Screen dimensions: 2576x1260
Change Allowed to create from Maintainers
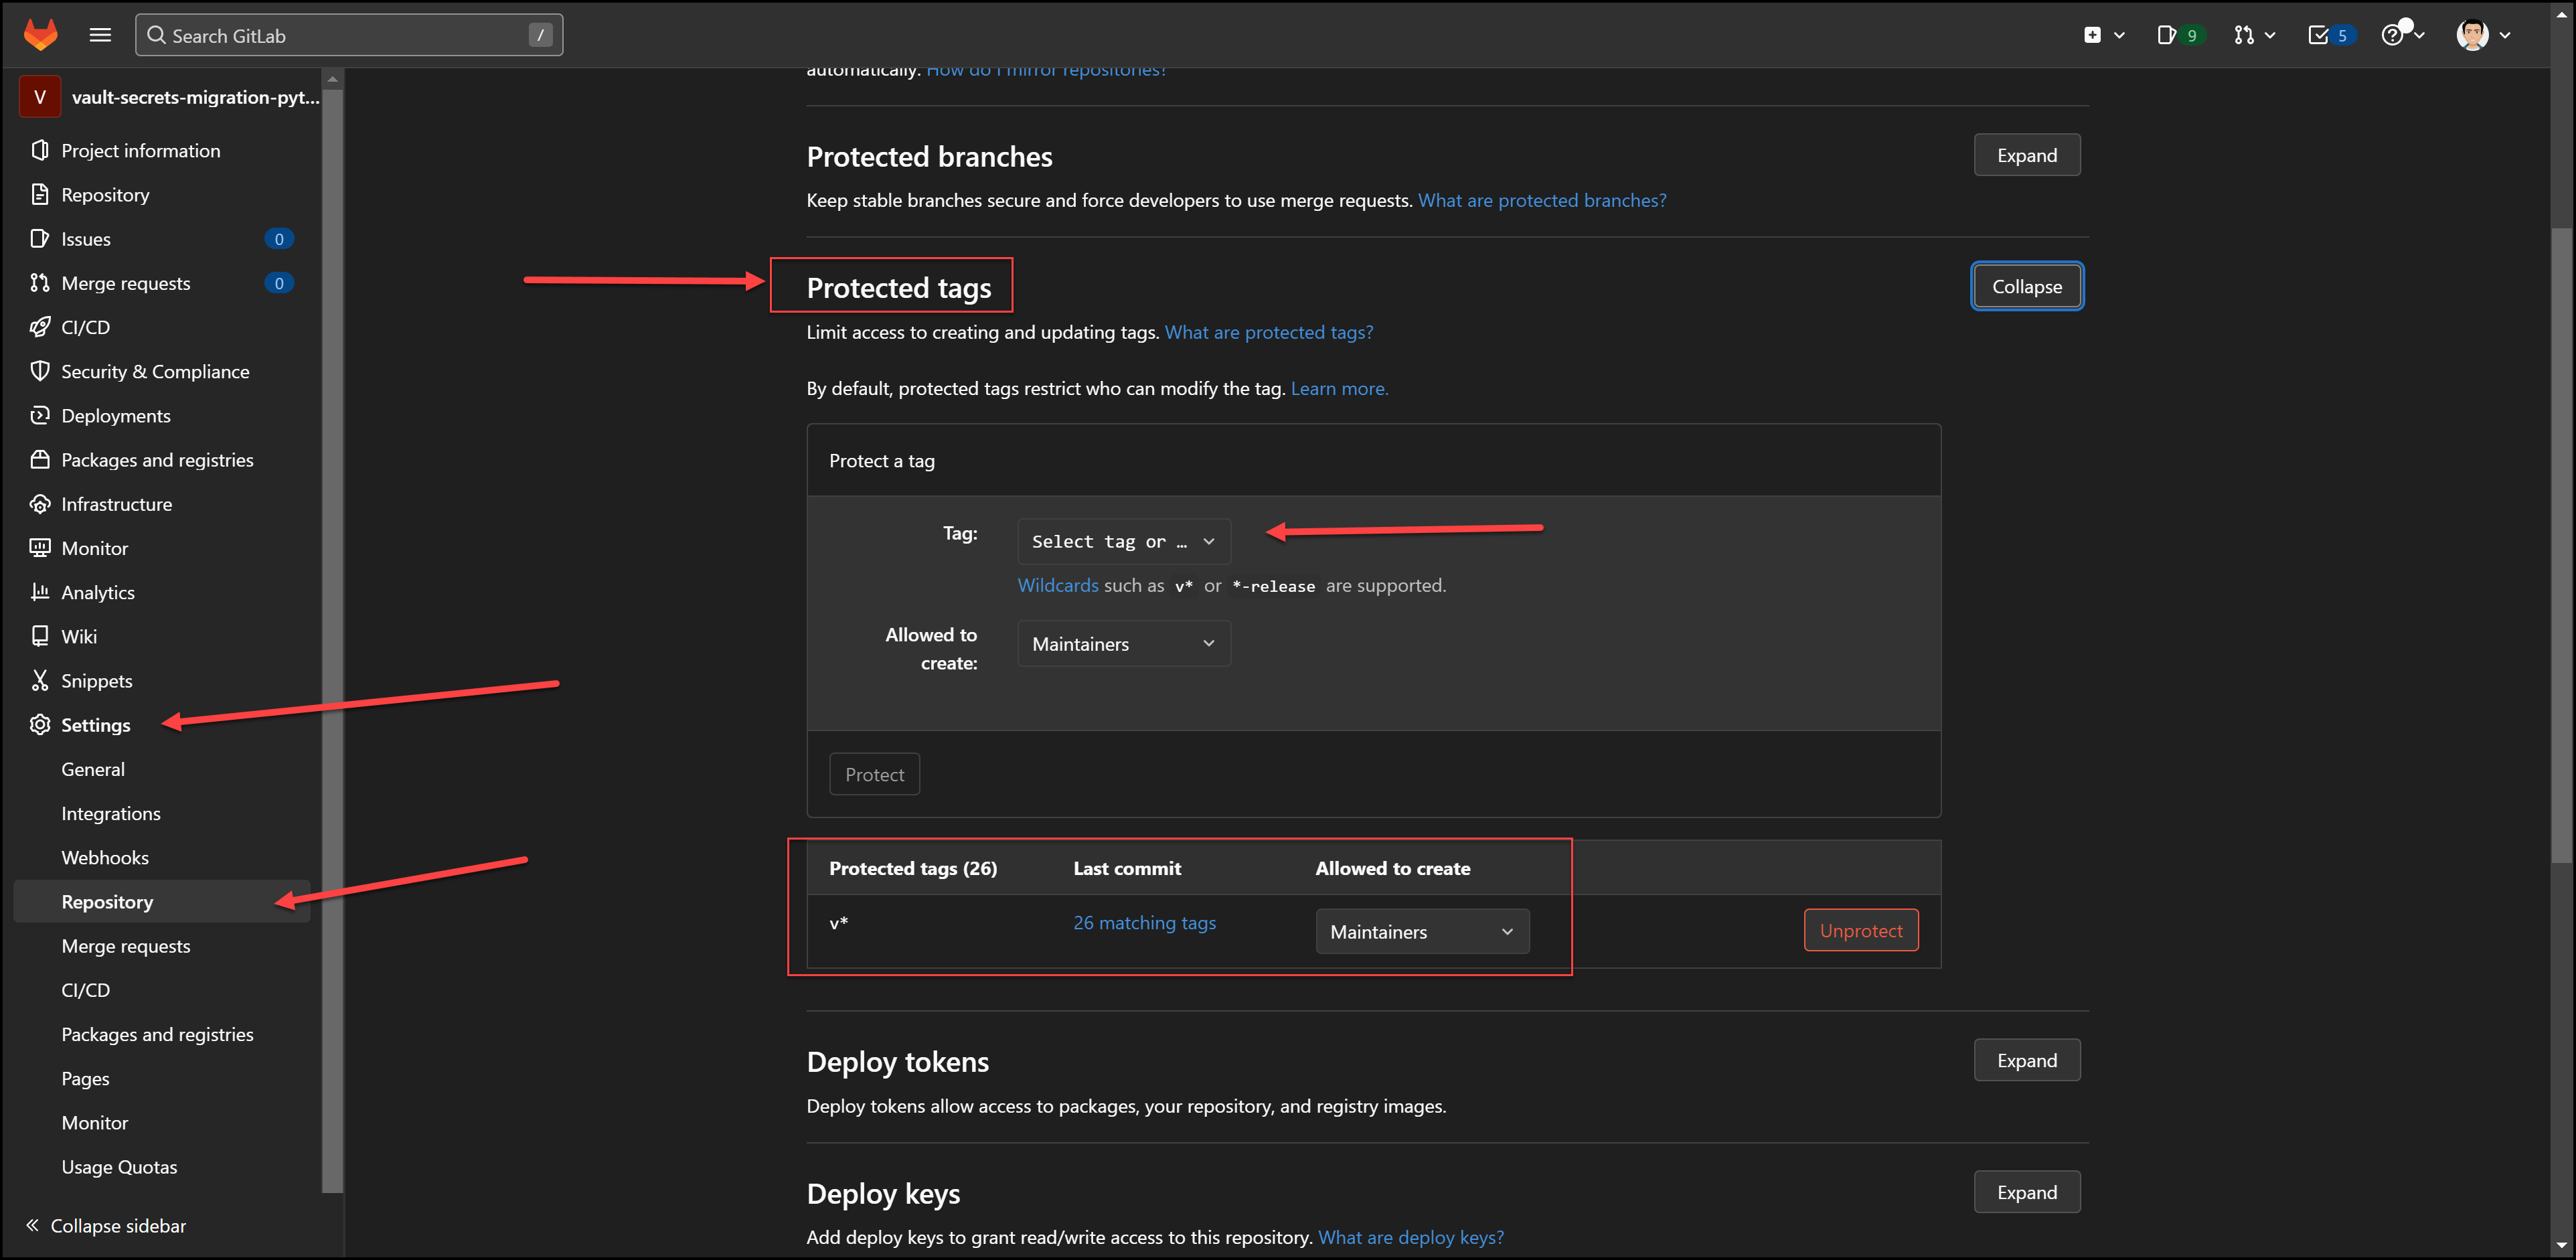[x=1123, y=643]
